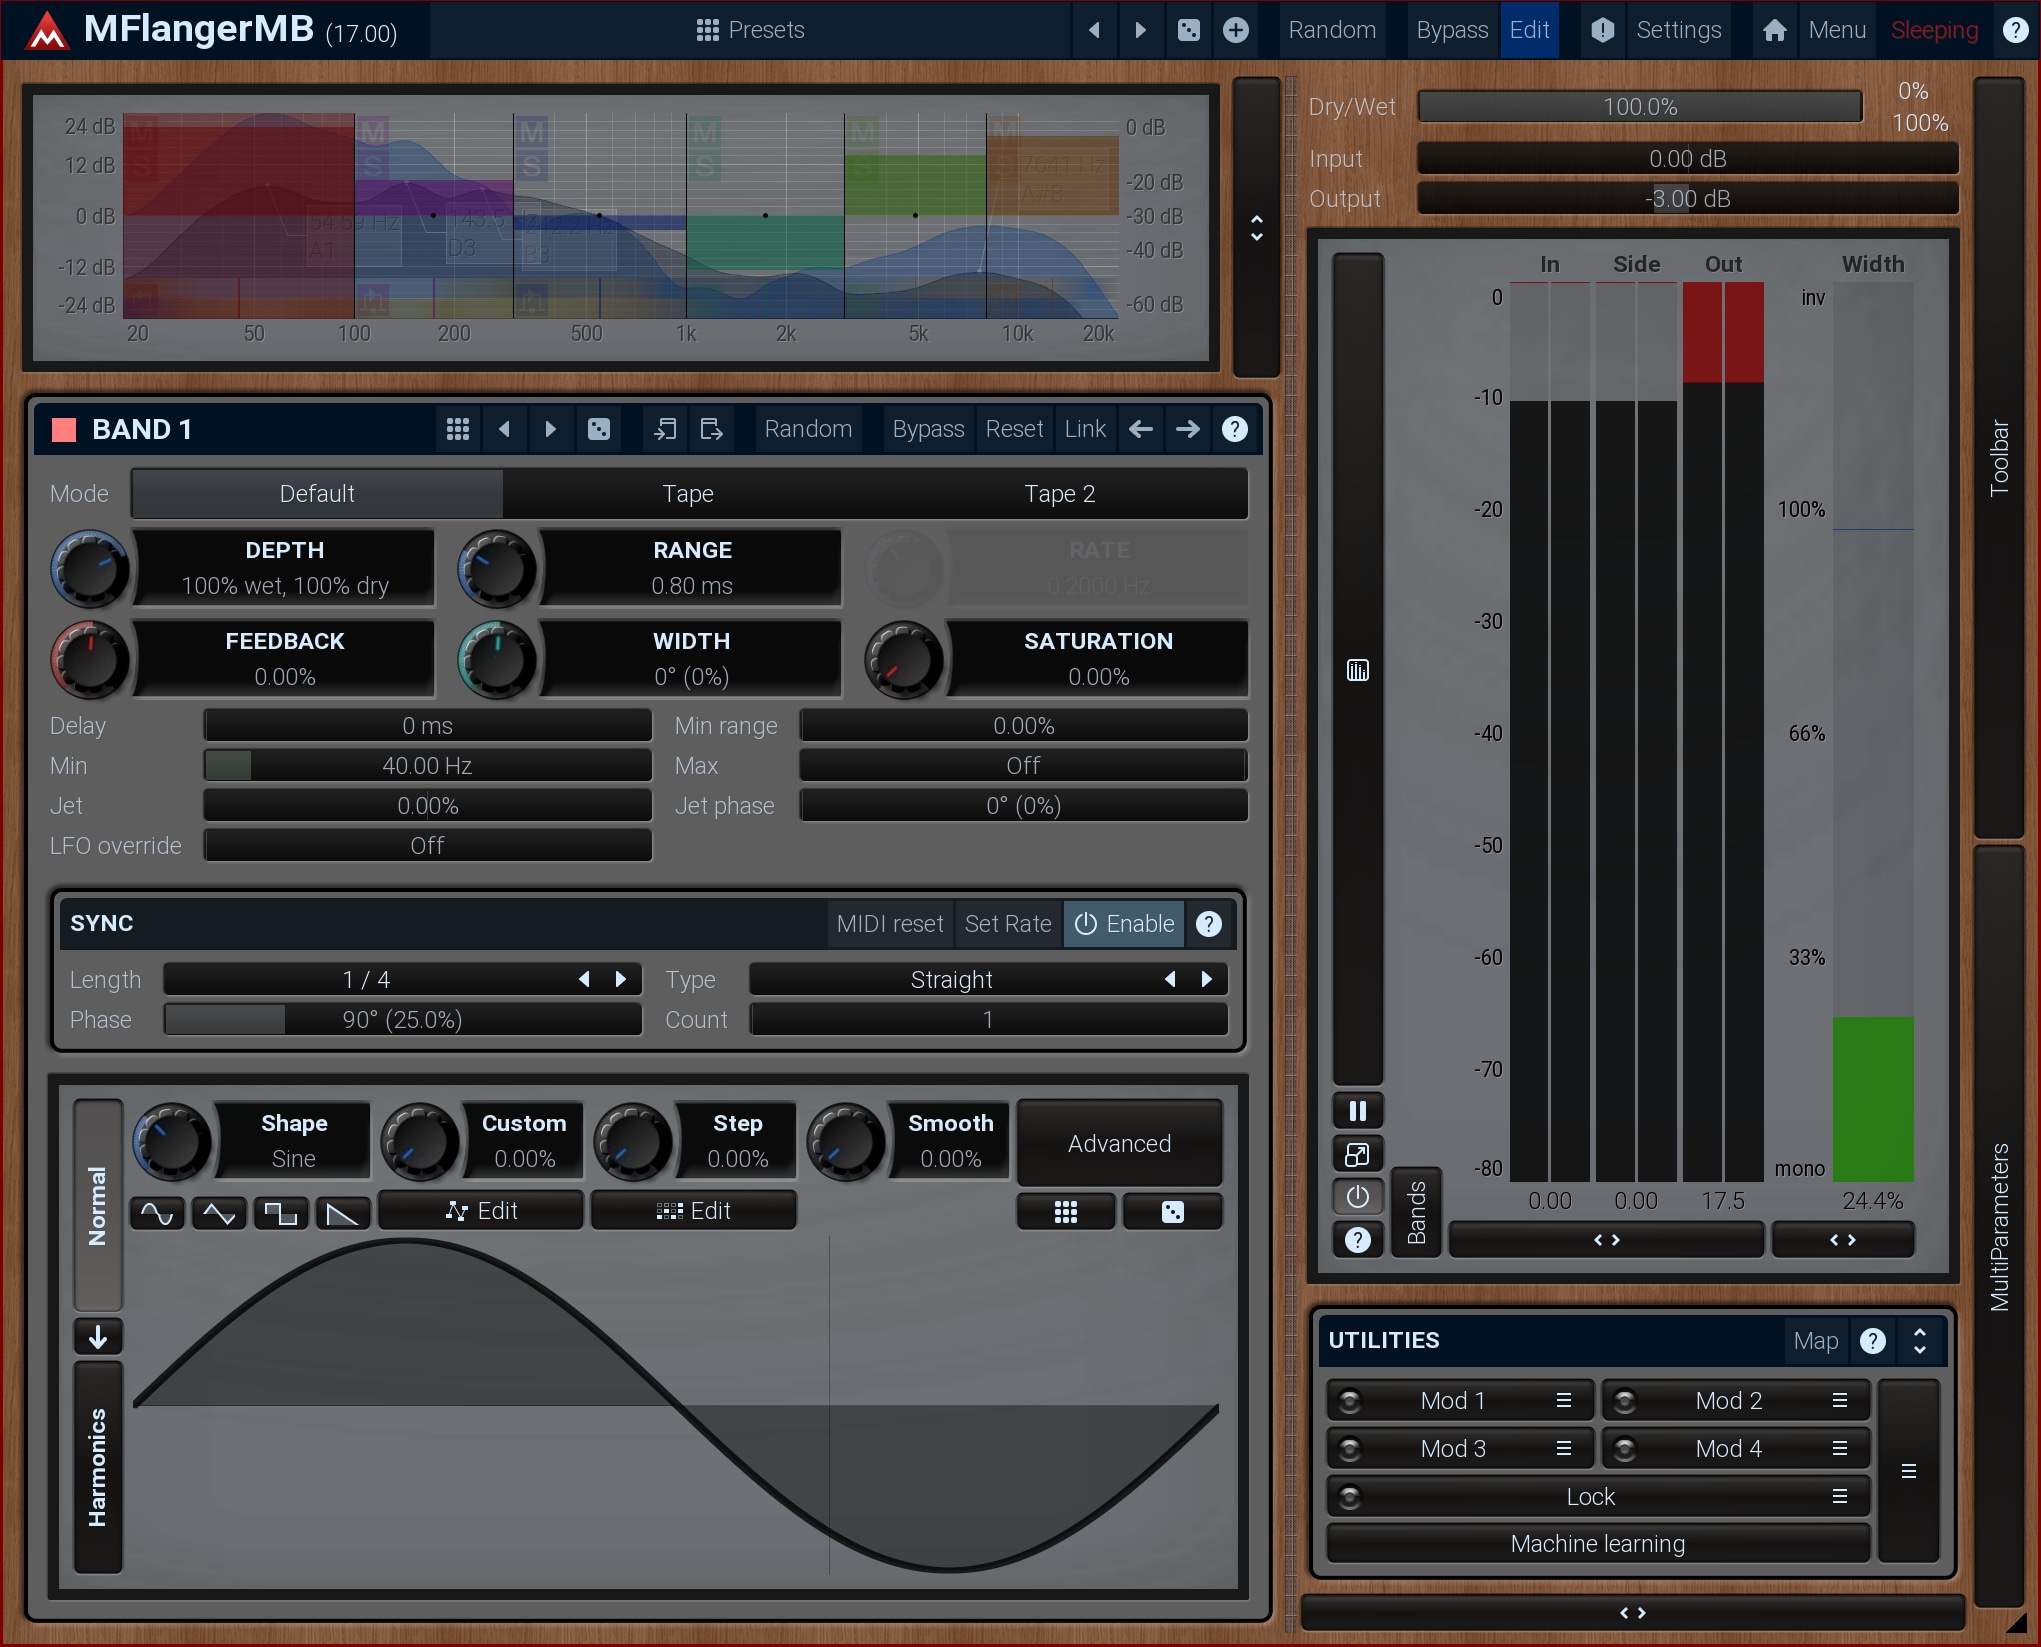Click the Band 1 paste icon
The image size is (2041, 1647).
(711, 429)
